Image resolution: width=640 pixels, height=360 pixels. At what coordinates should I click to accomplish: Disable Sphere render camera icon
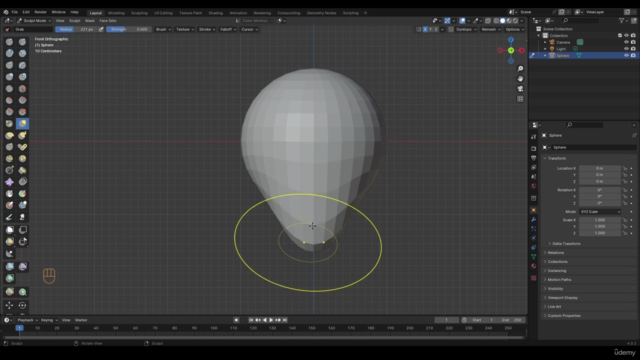[x=633, y=56]
